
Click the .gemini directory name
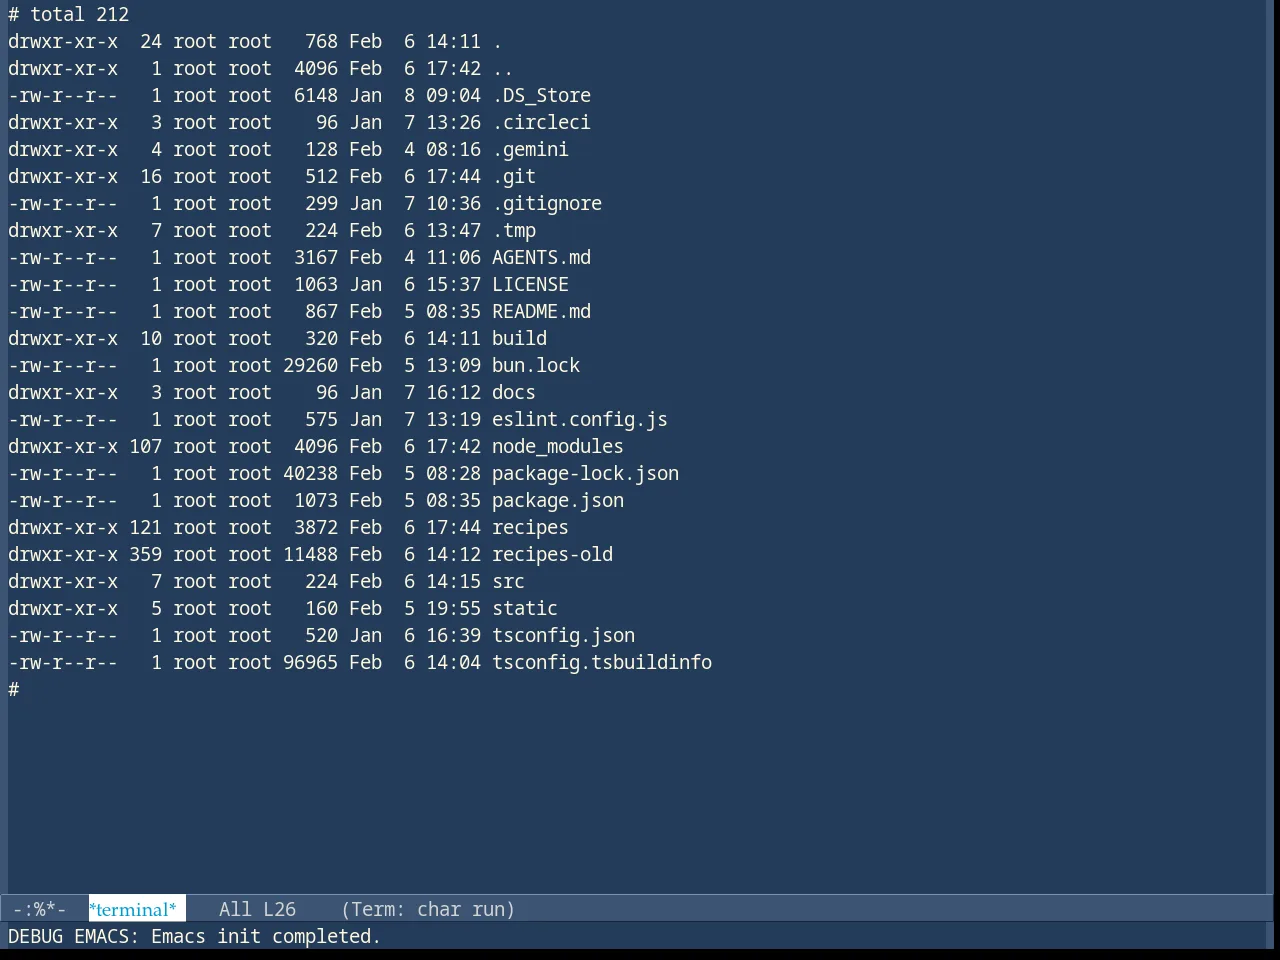530,149
